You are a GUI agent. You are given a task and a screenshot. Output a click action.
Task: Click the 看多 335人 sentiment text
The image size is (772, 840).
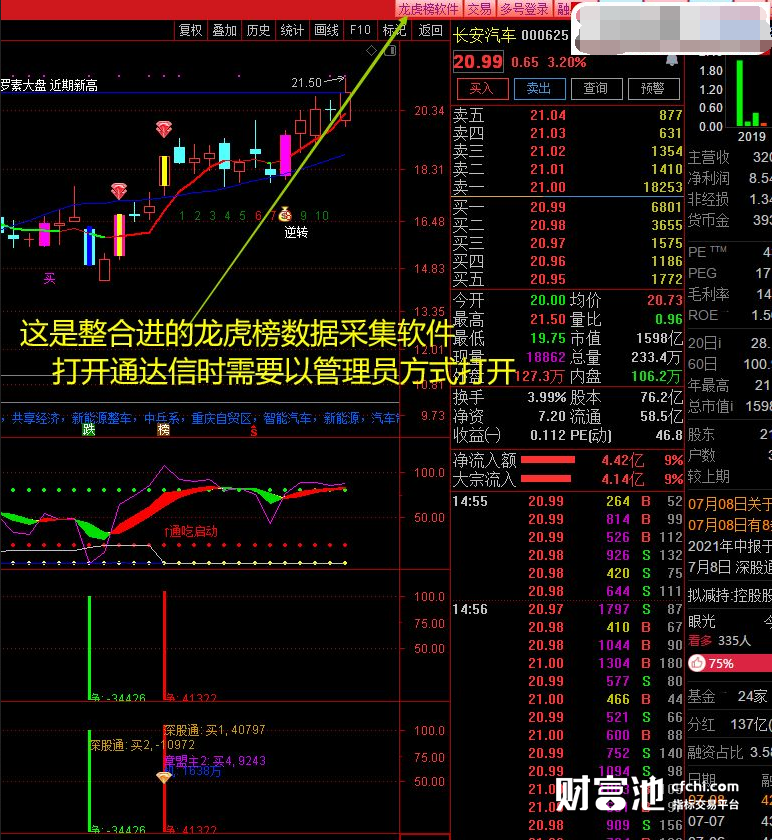click(x=719, y=641)
